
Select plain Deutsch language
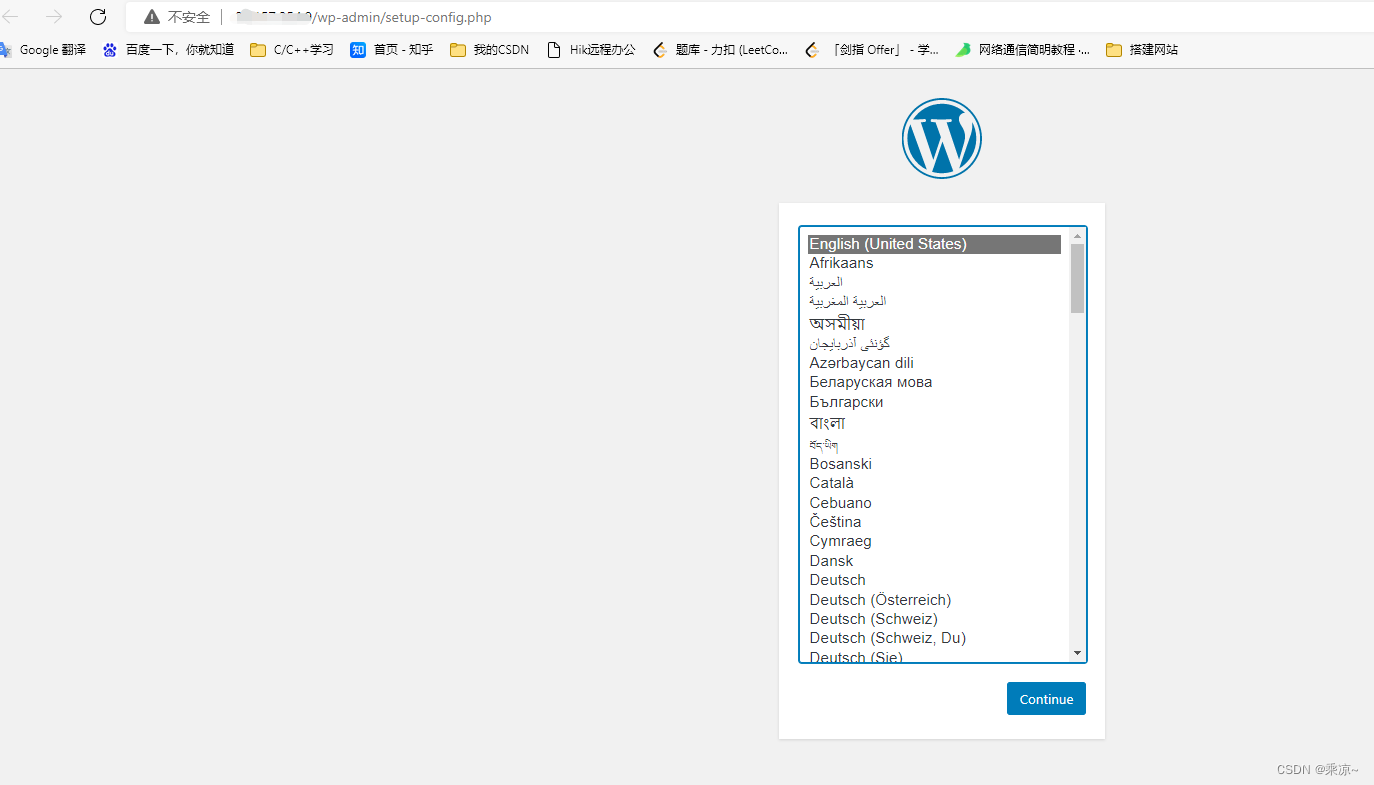(934, 580)
